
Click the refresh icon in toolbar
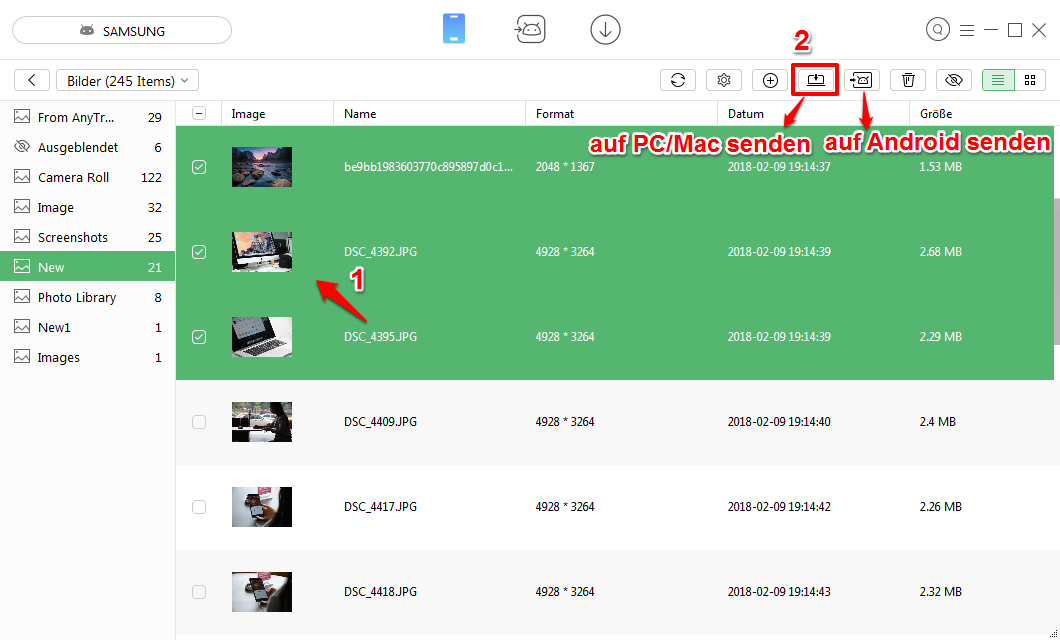point(678,81)
